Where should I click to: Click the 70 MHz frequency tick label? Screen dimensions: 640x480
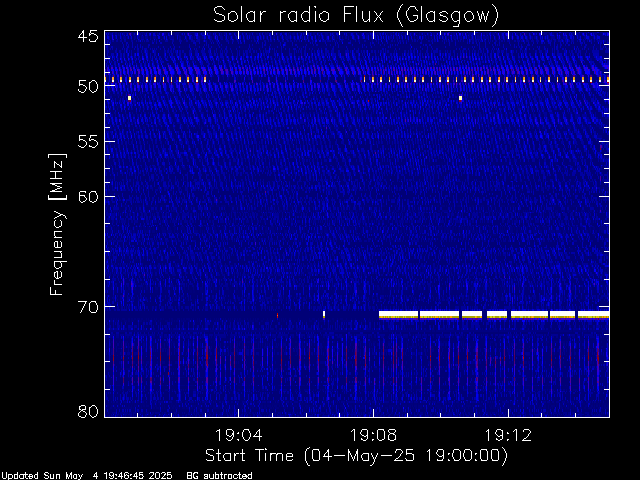(x=88, y=307)
